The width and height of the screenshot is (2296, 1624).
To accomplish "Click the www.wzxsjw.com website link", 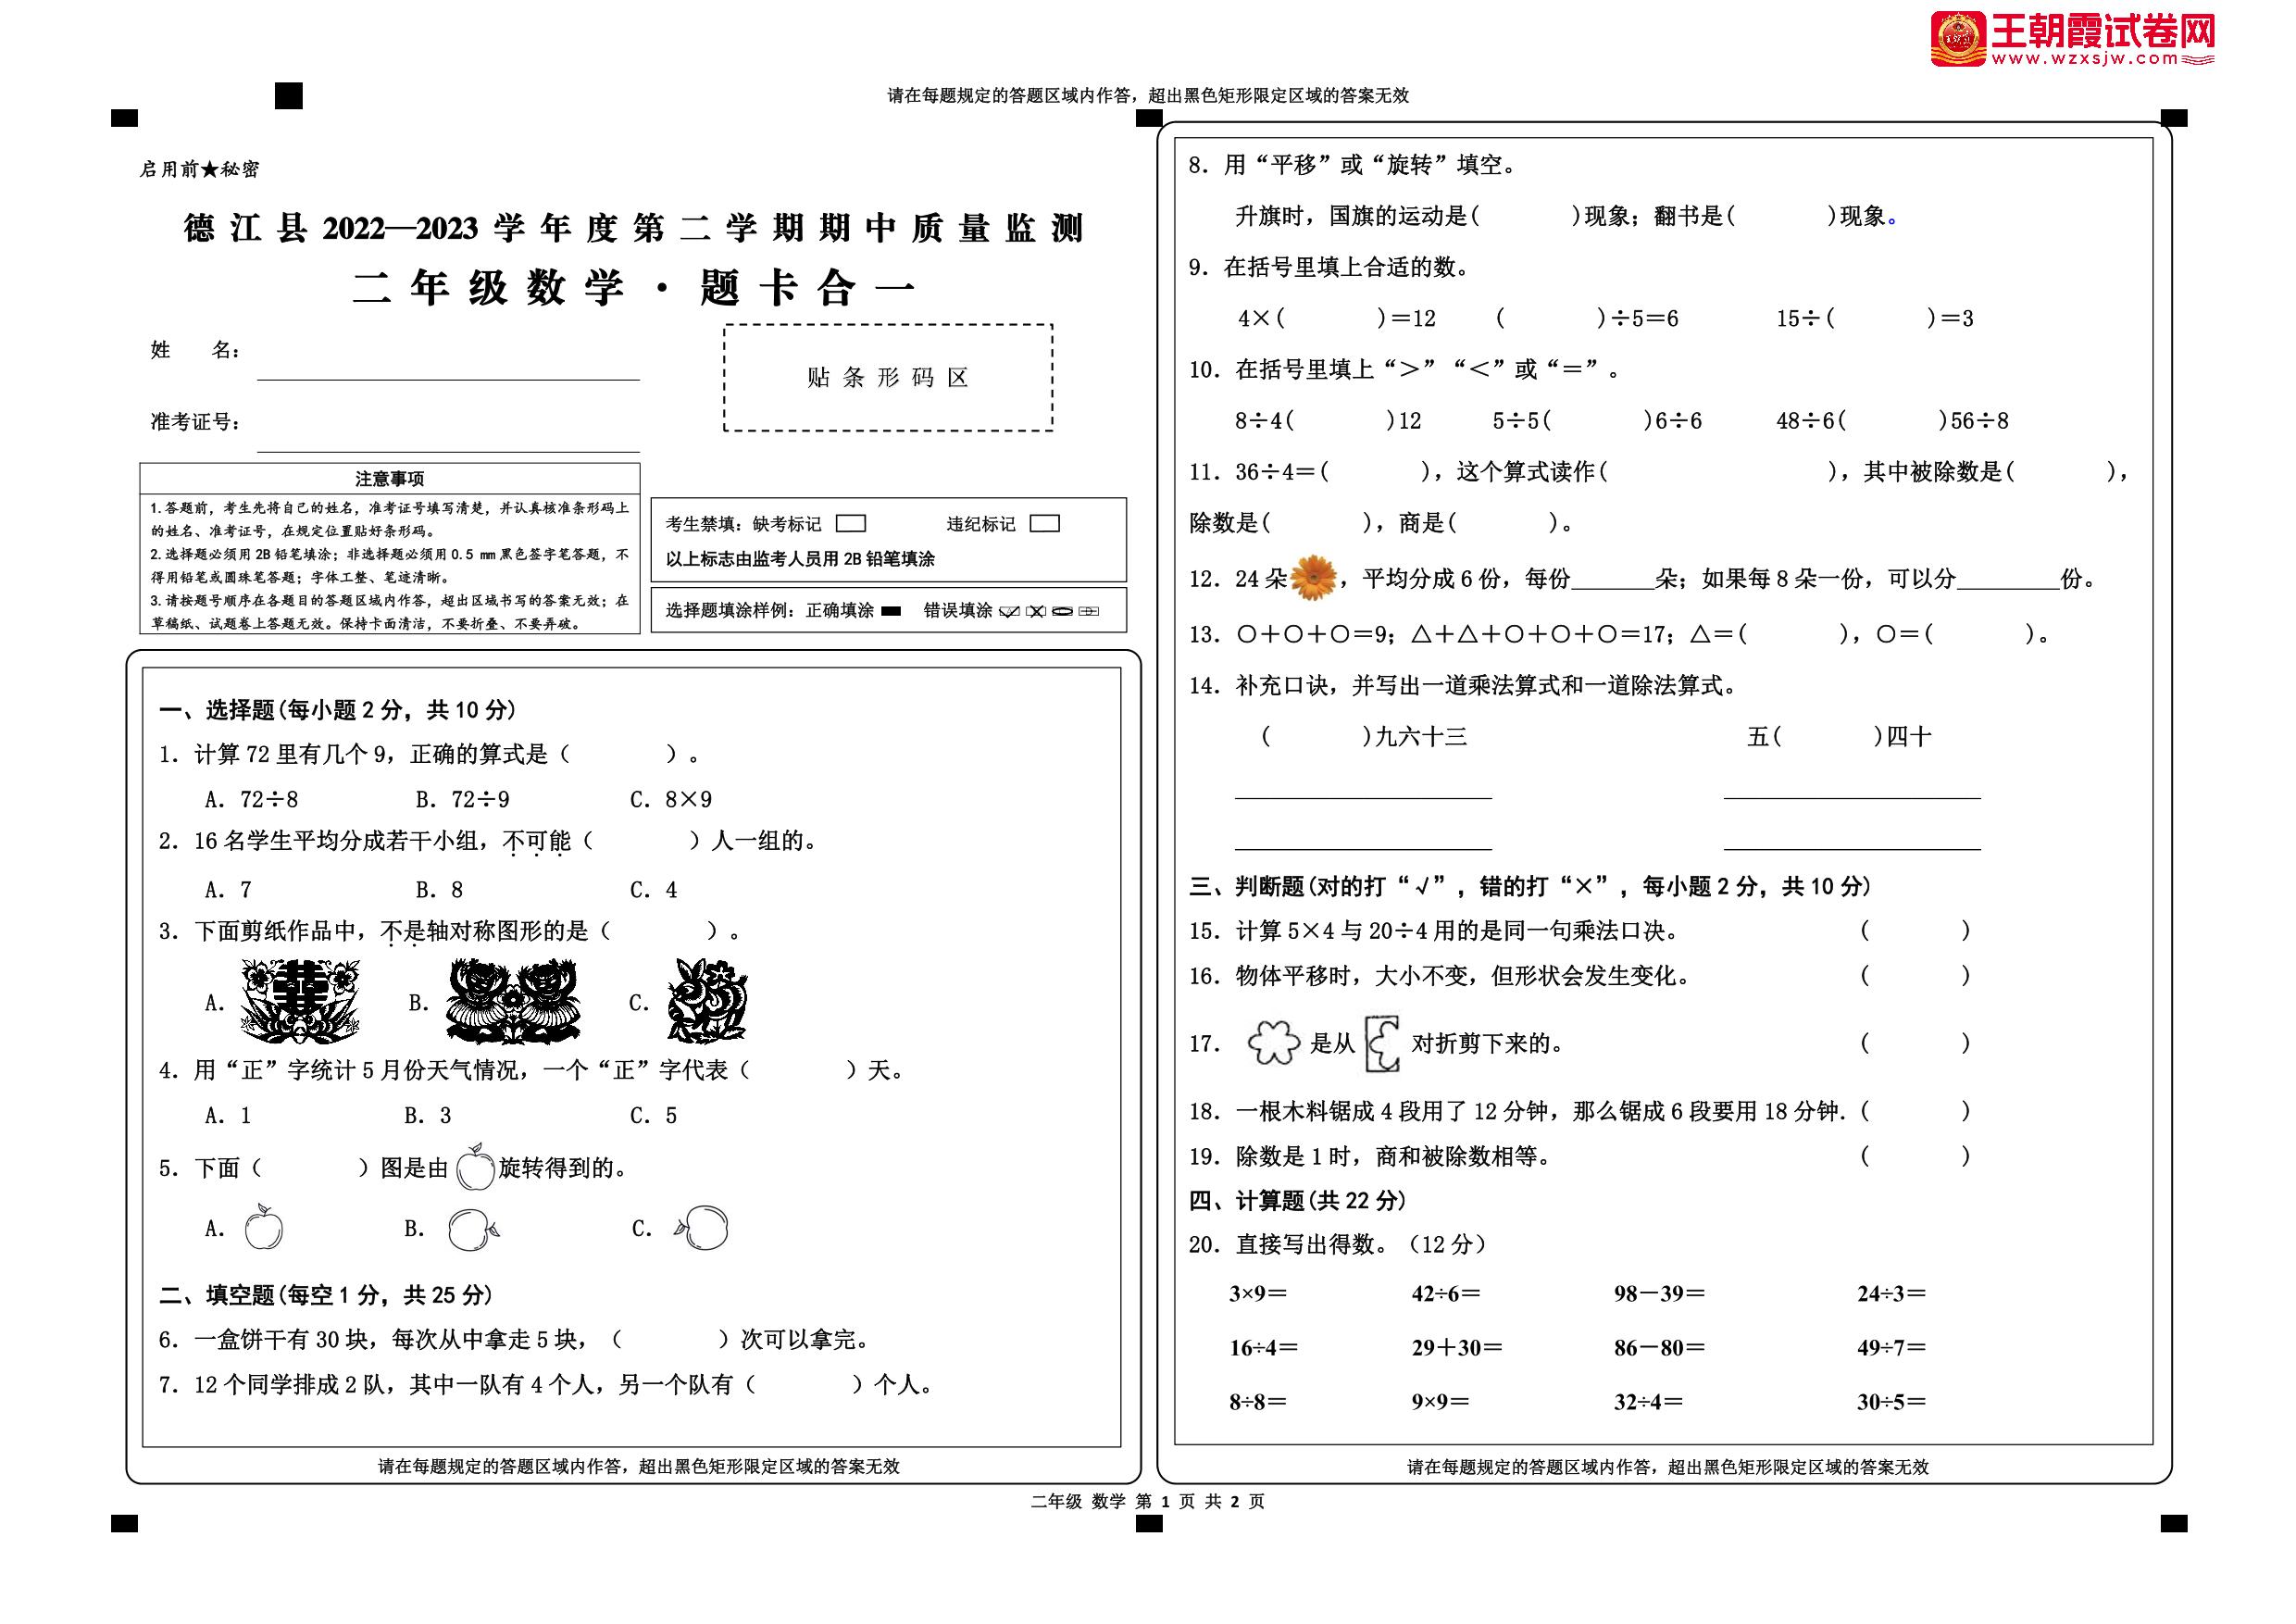I will pyautogui.click(x=2085, y=60).
